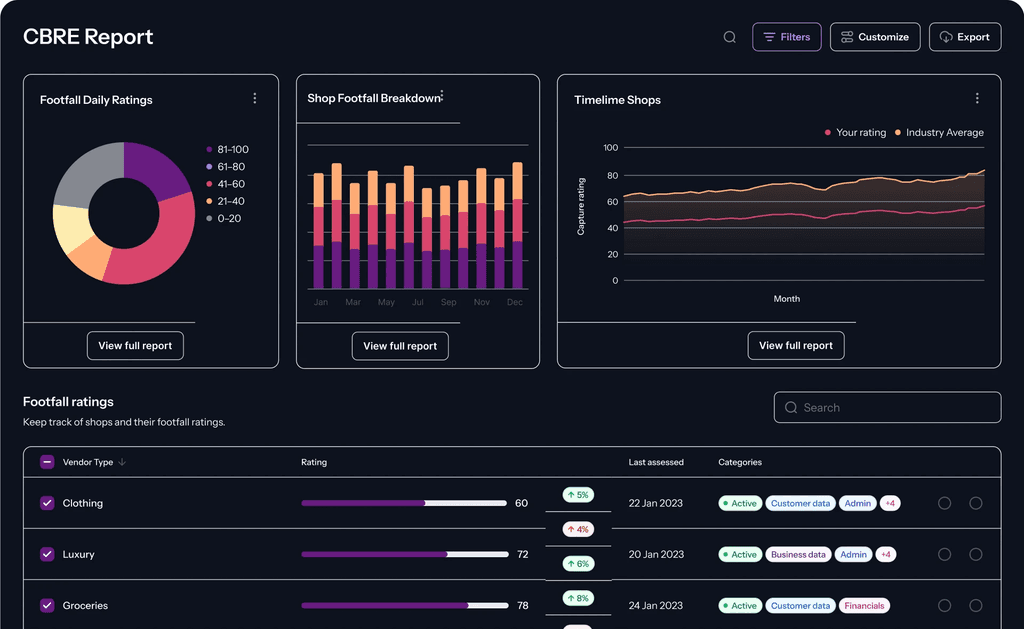View full report for Timelime Shops
Image resolution: width=1024 pixels, height=629 pixels.
[796, 345]
